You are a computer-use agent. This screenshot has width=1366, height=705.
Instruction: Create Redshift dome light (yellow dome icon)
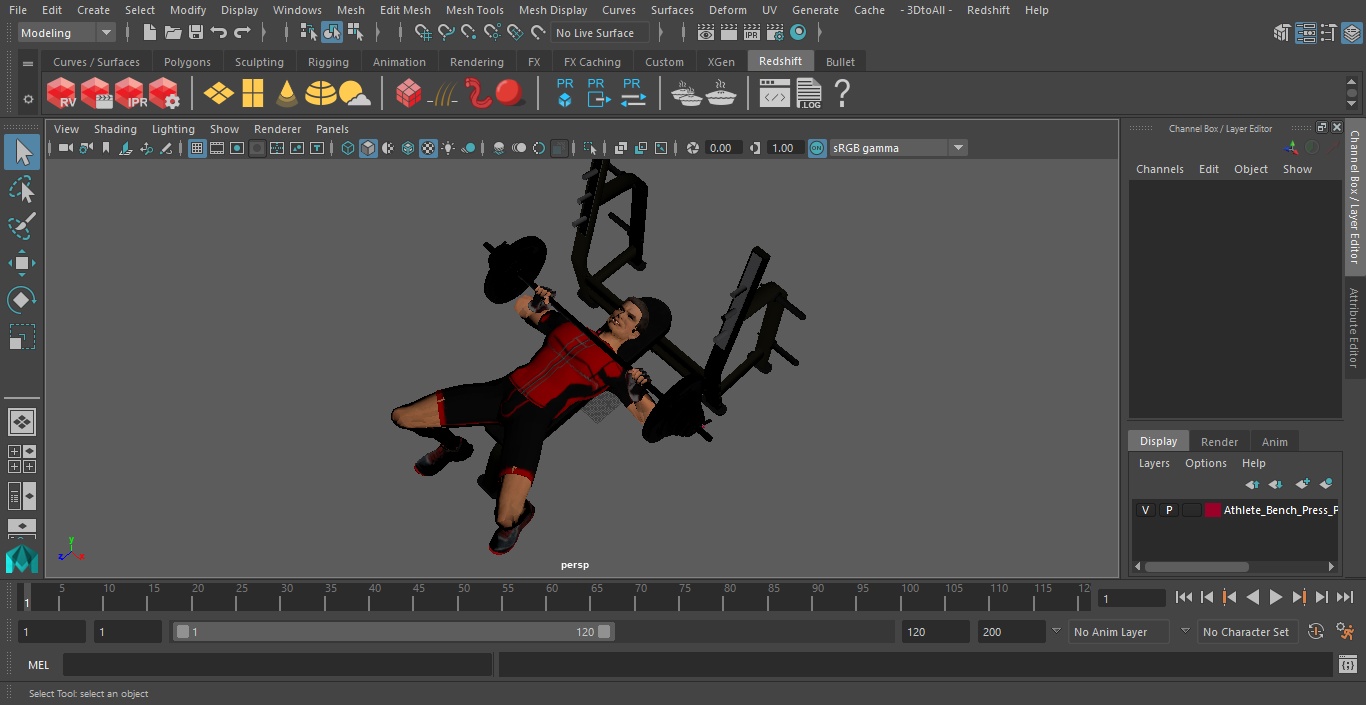[320, 94]
